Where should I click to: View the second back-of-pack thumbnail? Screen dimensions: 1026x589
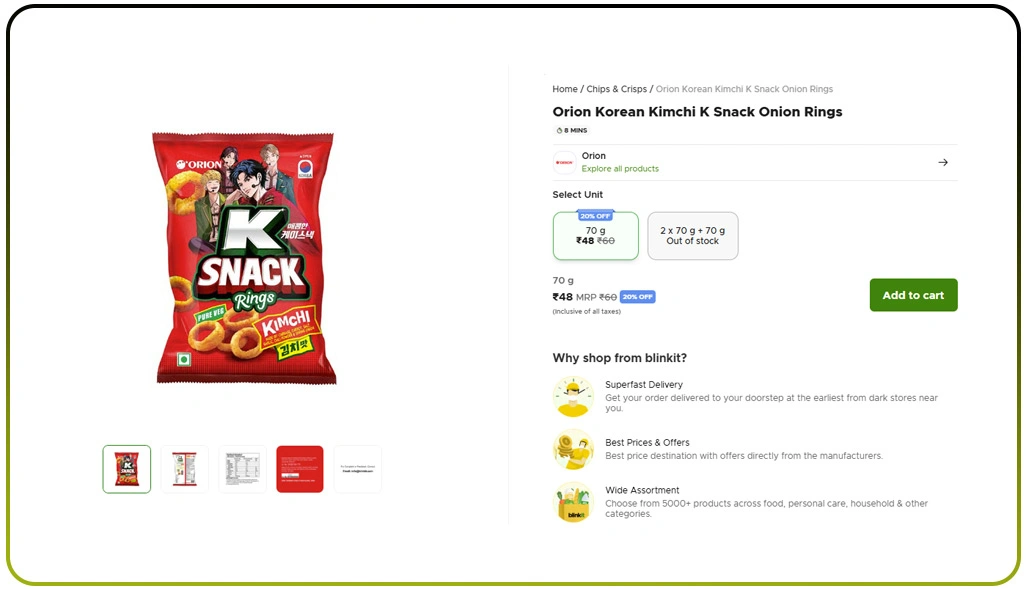[x=185, y=469]
